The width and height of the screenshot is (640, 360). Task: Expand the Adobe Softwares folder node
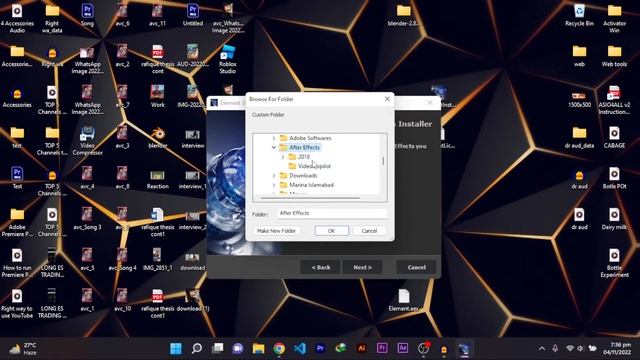[274, 138]
